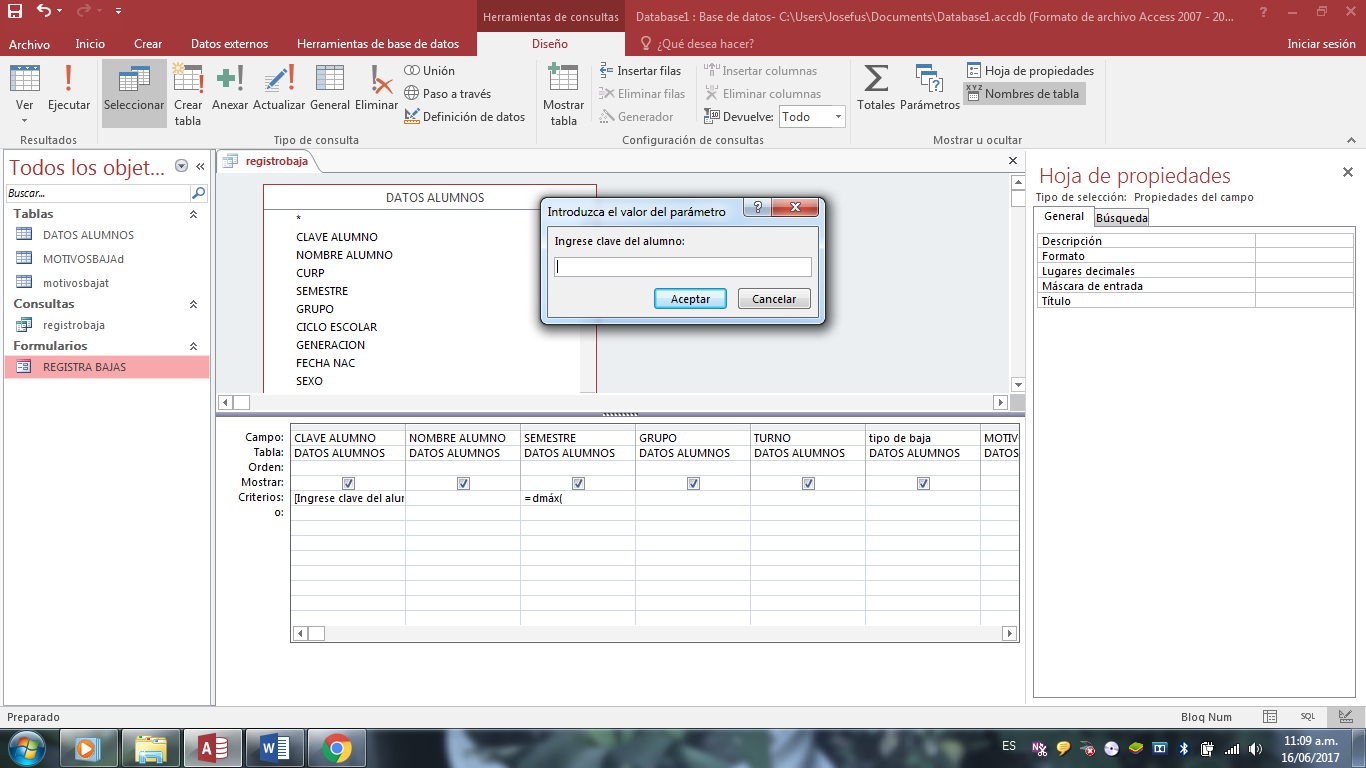Toggle Mostrar checkbox under SEMESTRE column
The image size is (1366, 768).
578,483
